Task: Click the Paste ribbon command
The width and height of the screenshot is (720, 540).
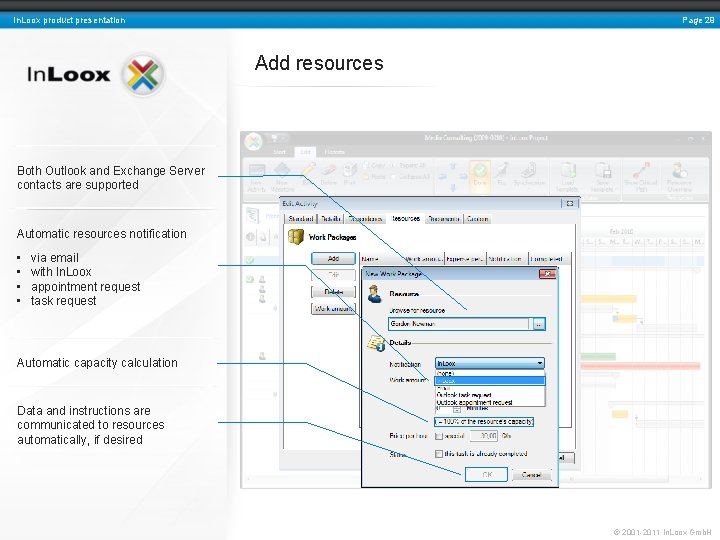Action: pos(374,176)
